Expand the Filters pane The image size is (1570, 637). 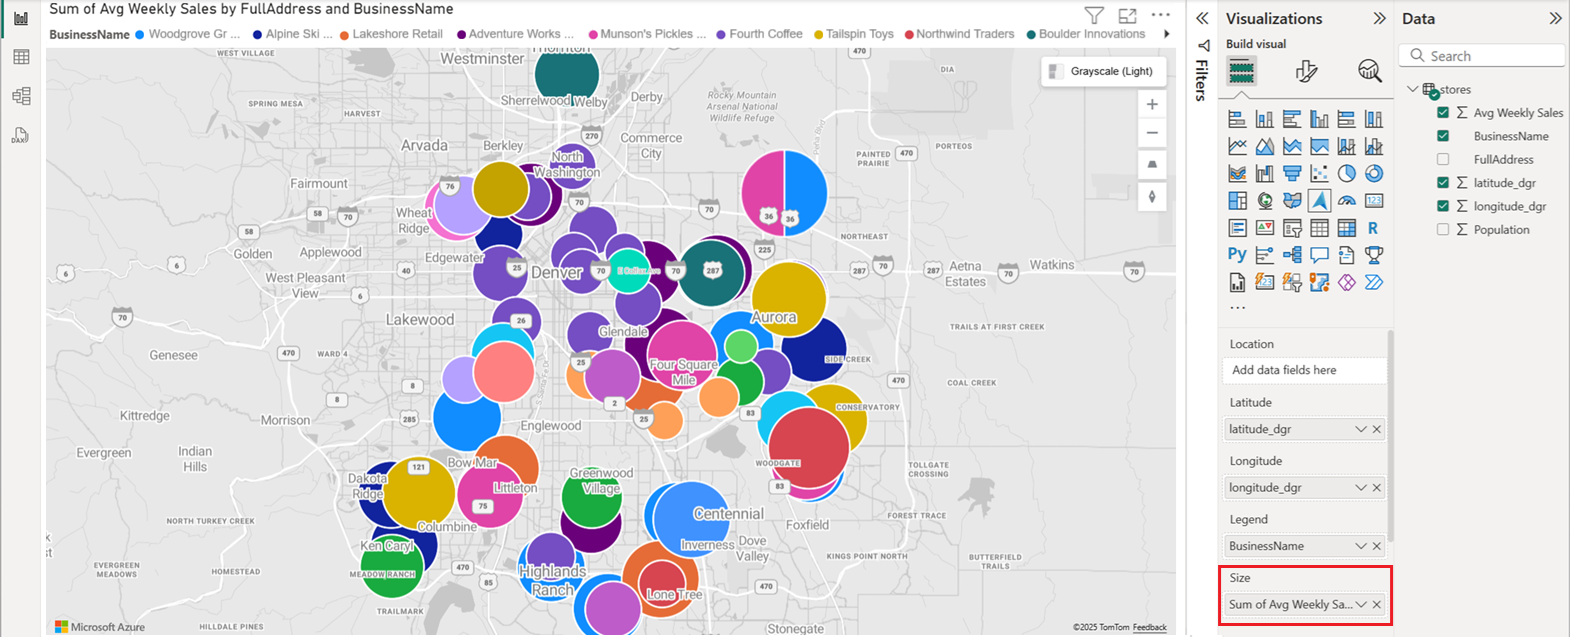[1202, 18]
